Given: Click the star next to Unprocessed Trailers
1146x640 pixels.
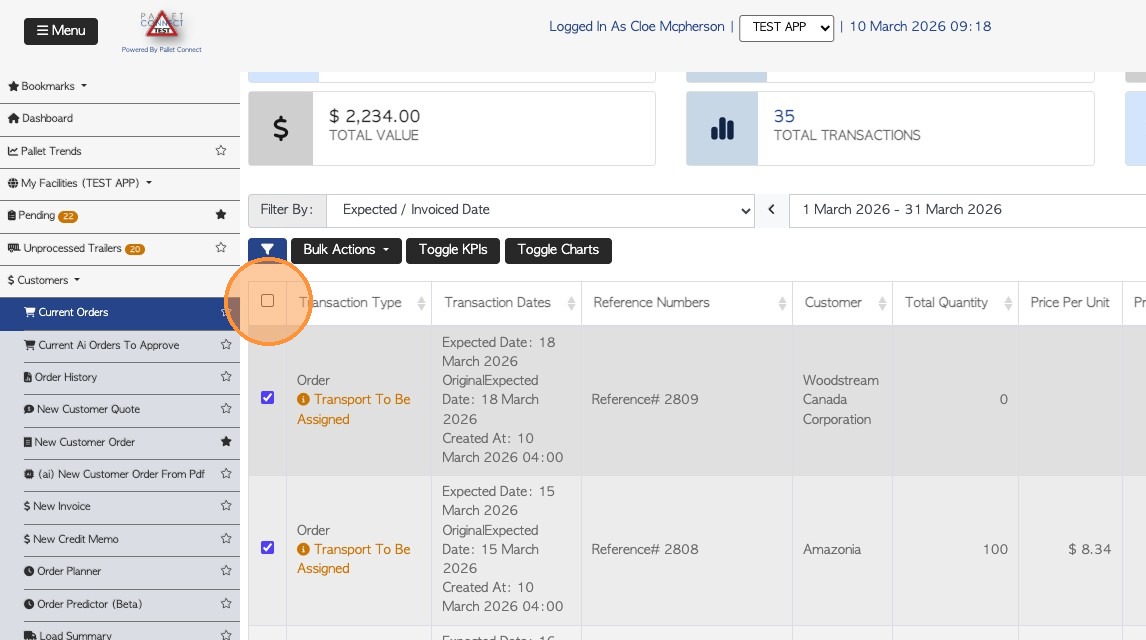Looking at the screenshot, I should 221,248.
